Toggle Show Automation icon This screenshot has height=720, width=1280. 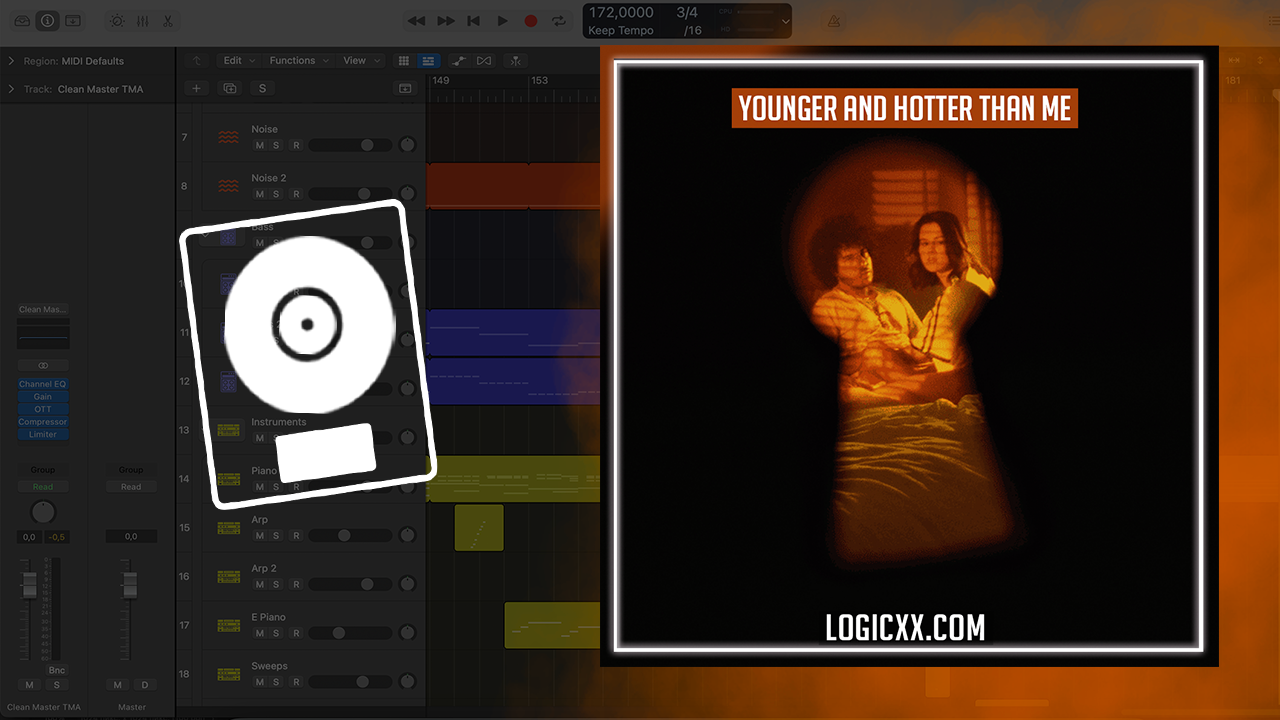coord(457,61)
